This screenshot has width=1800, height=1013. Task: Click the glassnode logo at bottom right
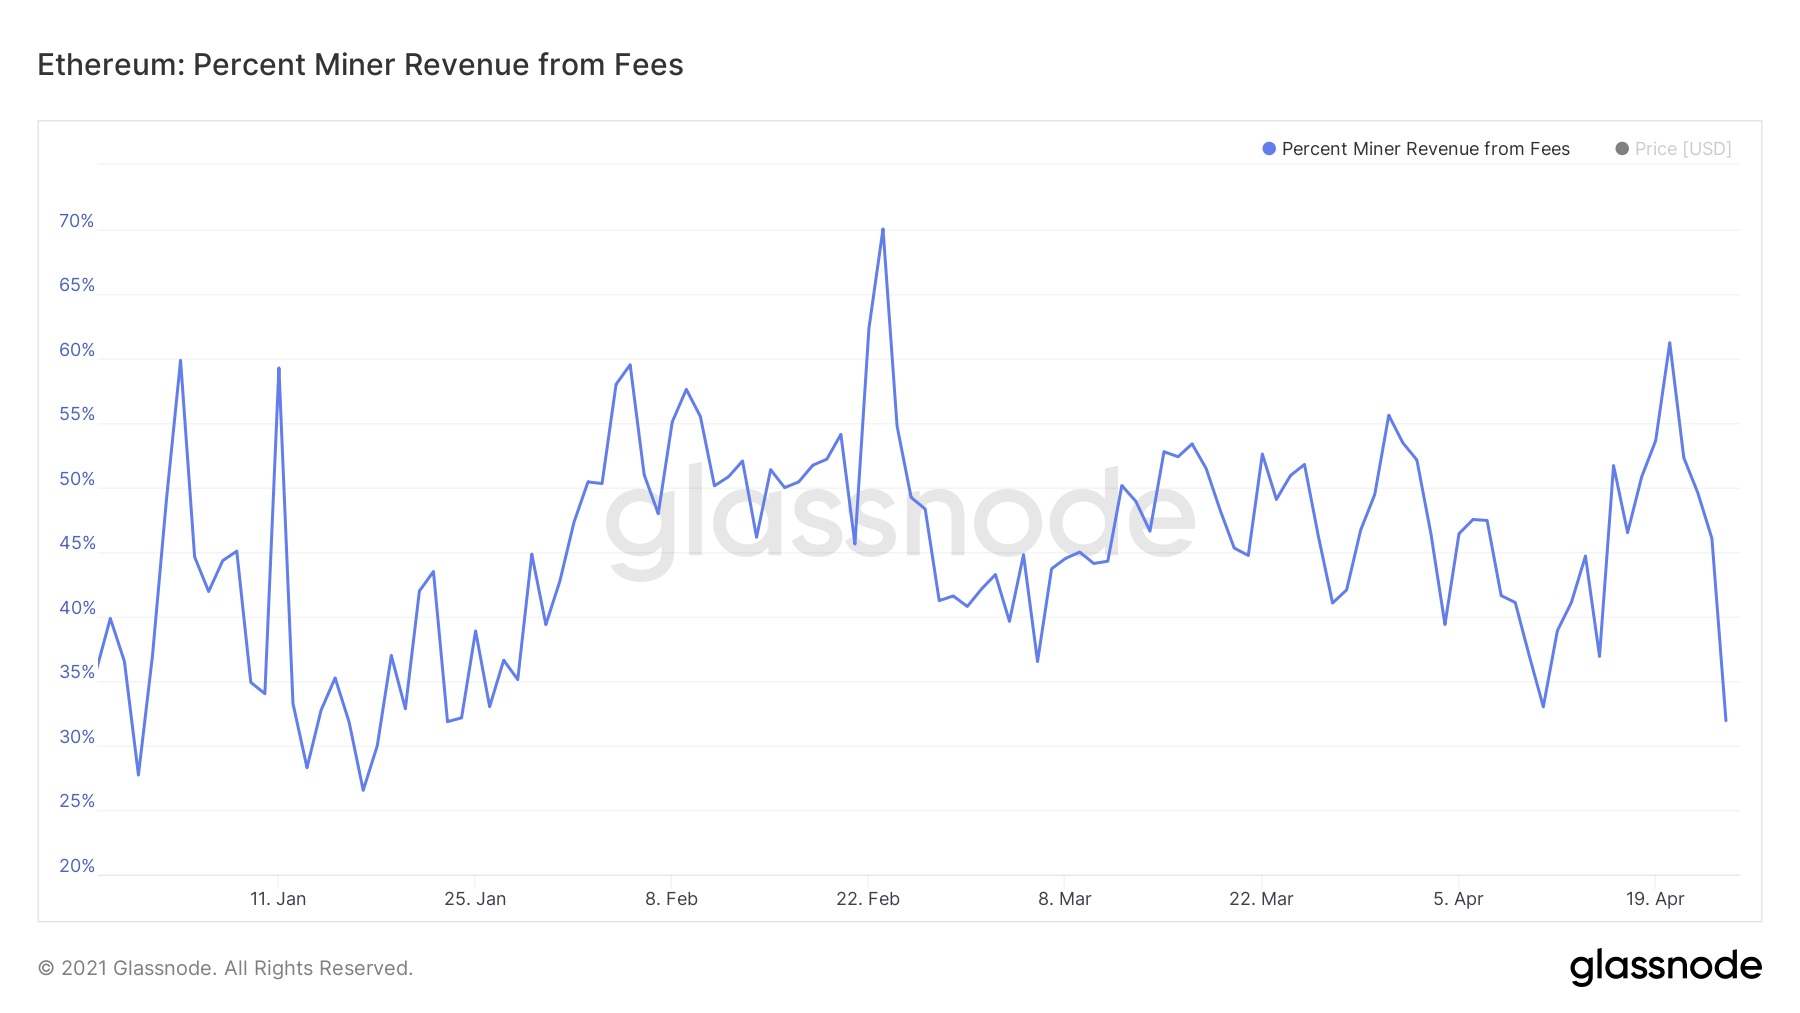click(1665, 967)
